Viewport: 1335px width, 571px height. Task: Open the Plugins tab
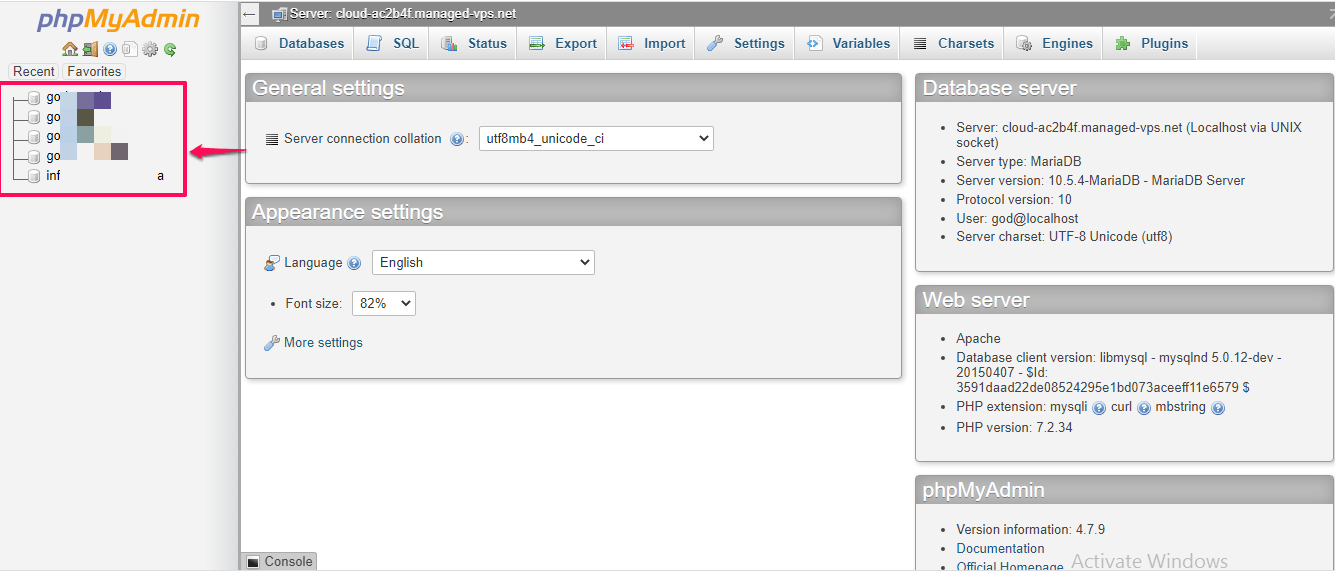click(x=1151, y=43)
